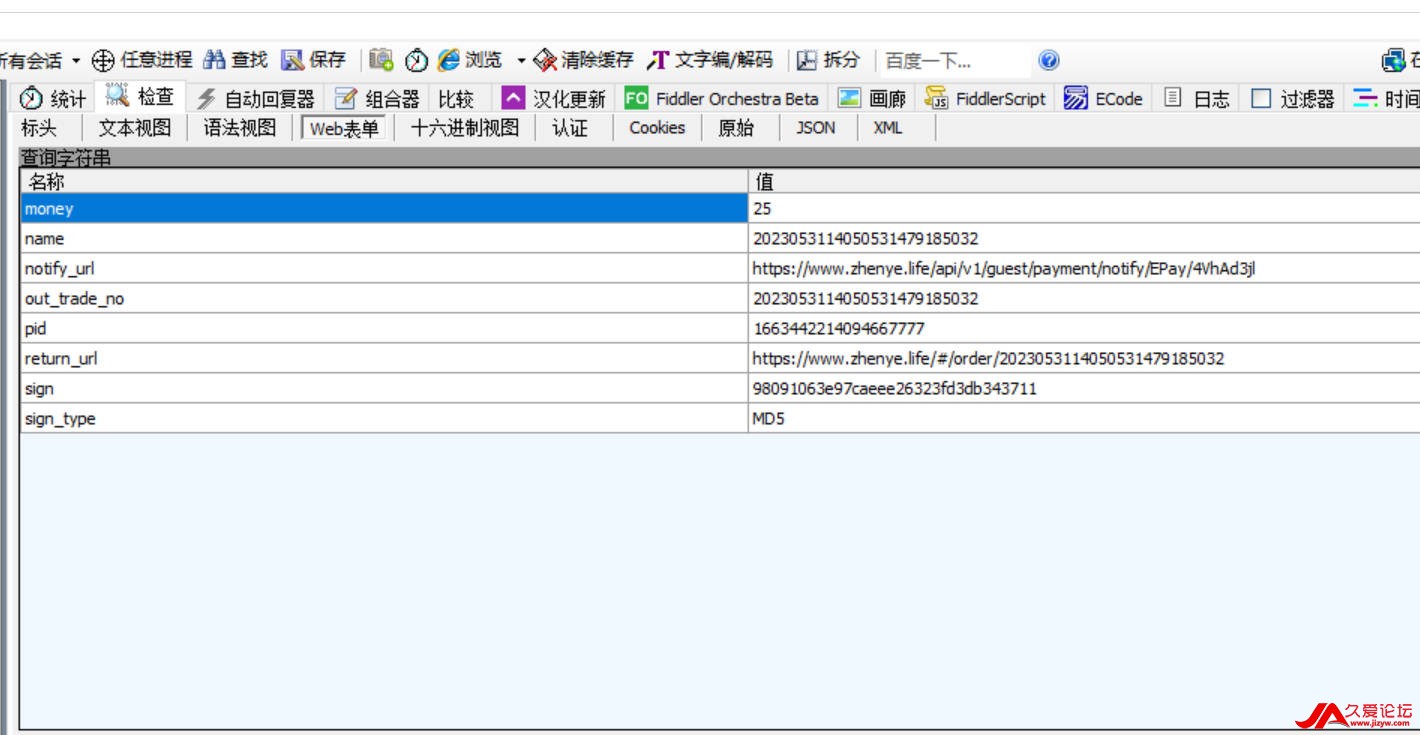Select the out_trade_no parameter name
Screen dimensions: 1420x735
point(384,298)
